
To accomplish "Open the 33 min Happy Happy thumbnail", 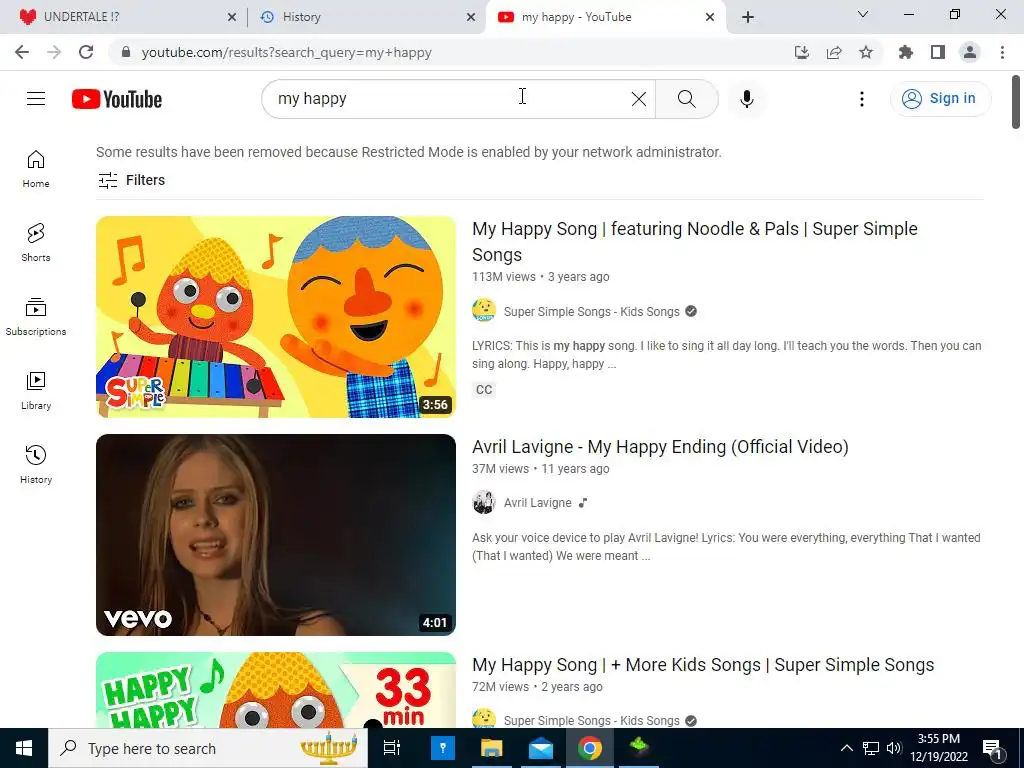I will [x=276, y=690].
